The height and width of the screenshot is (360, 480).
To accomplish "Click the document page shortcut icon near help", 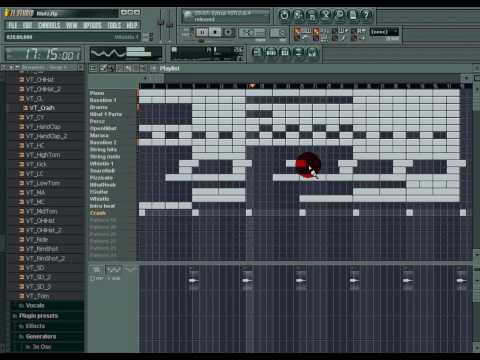I will click(x=353, y=15).
